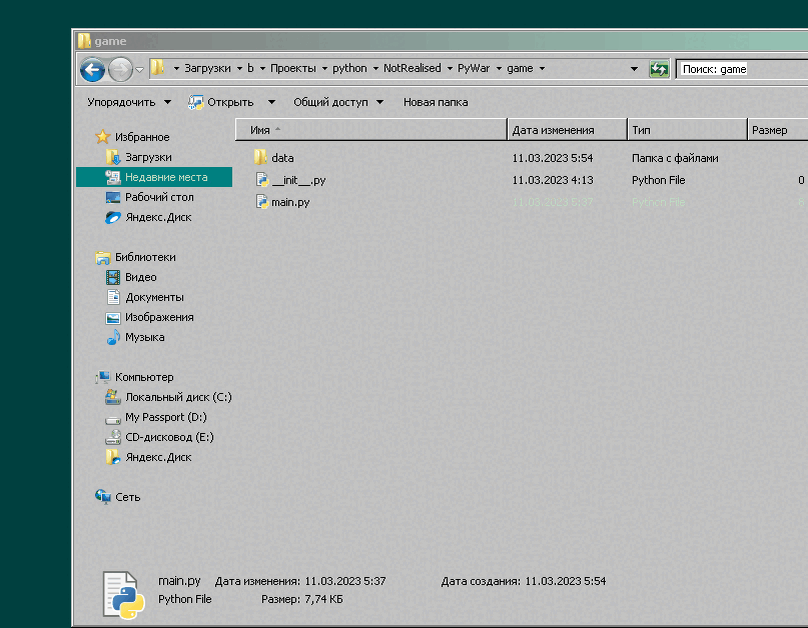
Task: Select the 'data' folder icon
Action: 261,157
